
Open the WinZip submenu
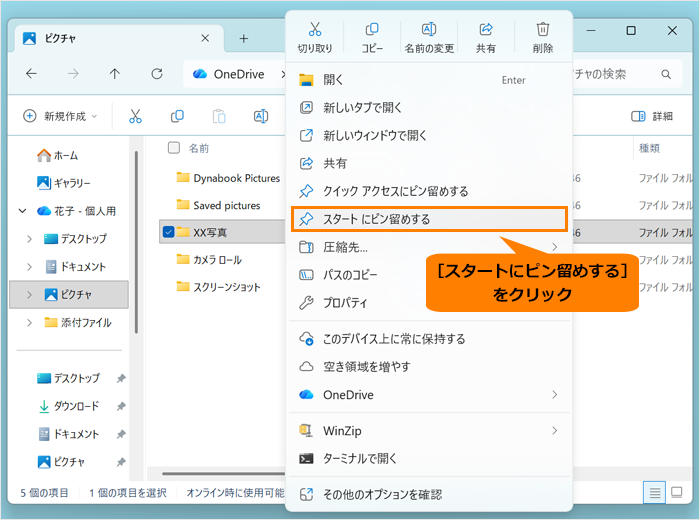pyautogui.click(x=429, y=431)
